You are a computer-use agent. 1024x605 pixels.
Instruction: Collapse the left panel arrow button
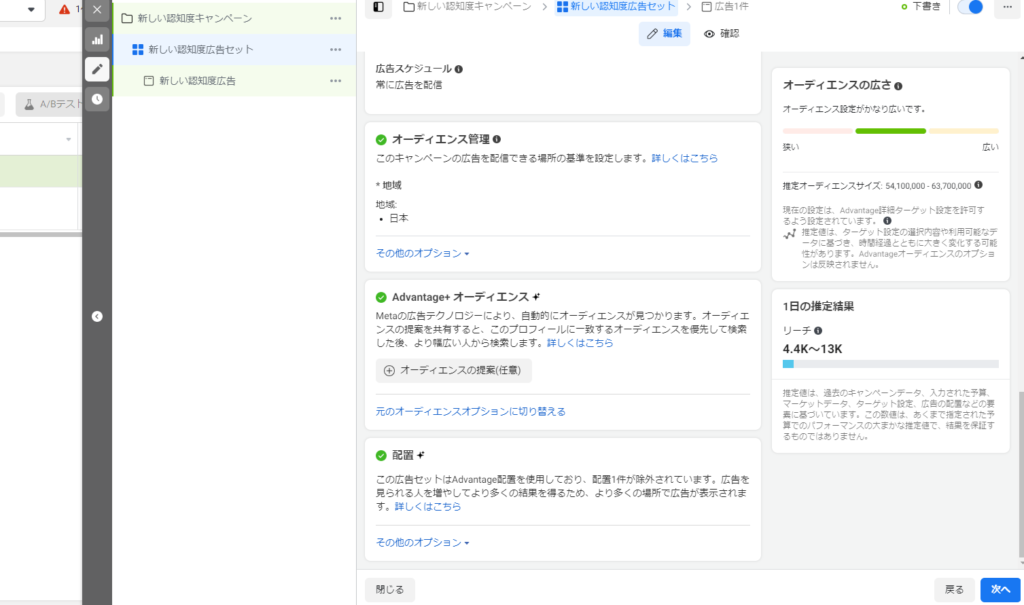click(97, 316)
